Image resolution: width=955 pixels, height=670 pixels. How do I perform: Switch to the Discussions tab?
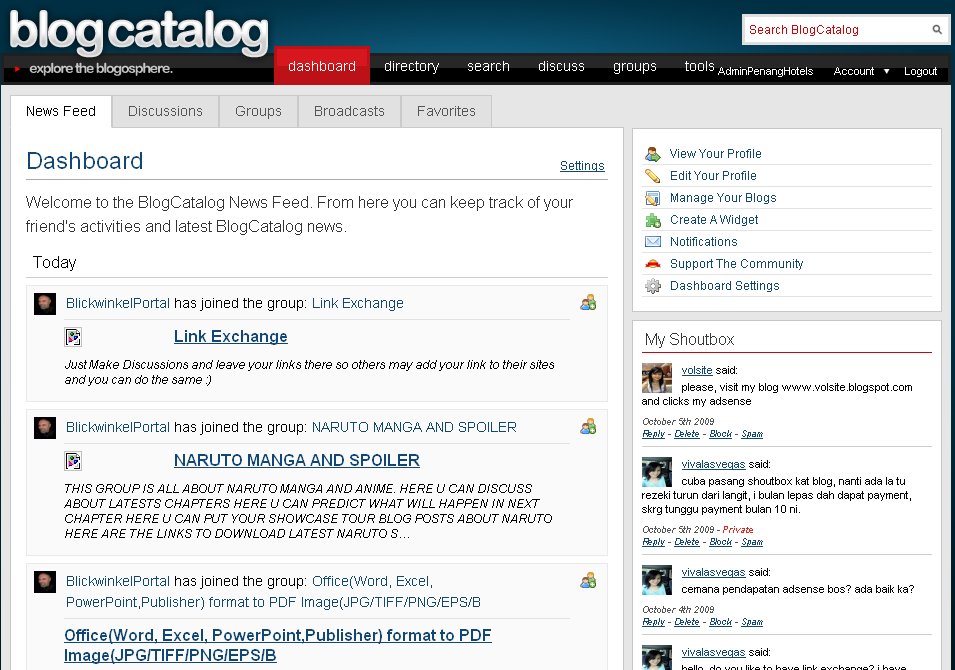165,111
